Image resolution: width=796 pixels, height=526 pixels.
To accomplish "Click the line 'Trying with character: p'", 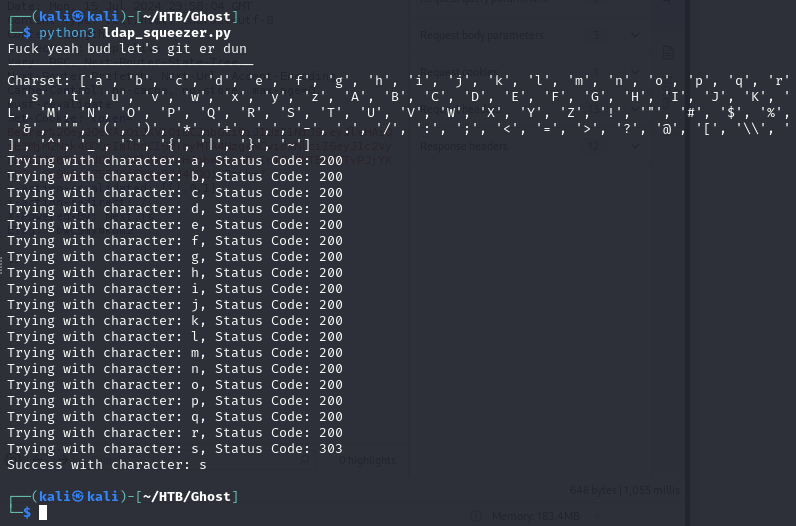I will tap(175, 401).
